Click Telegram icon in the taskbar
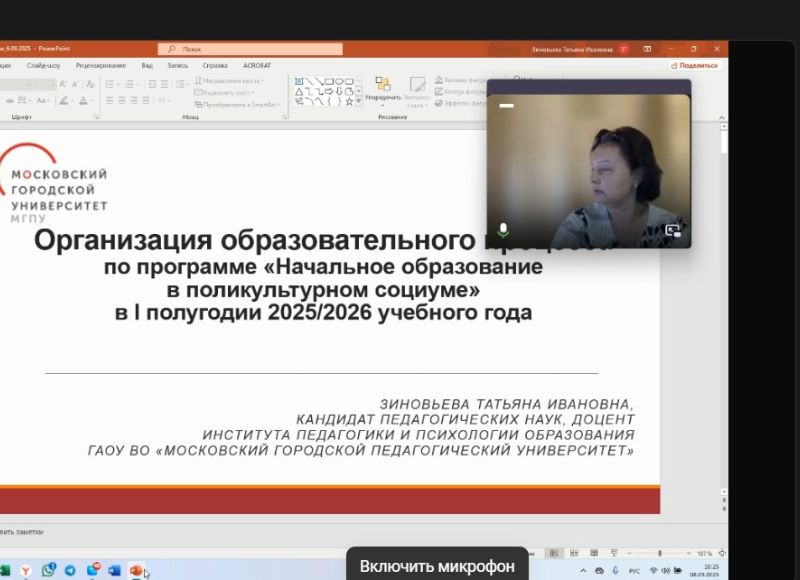Screen dimensions: 800x580 pos(70,570)
